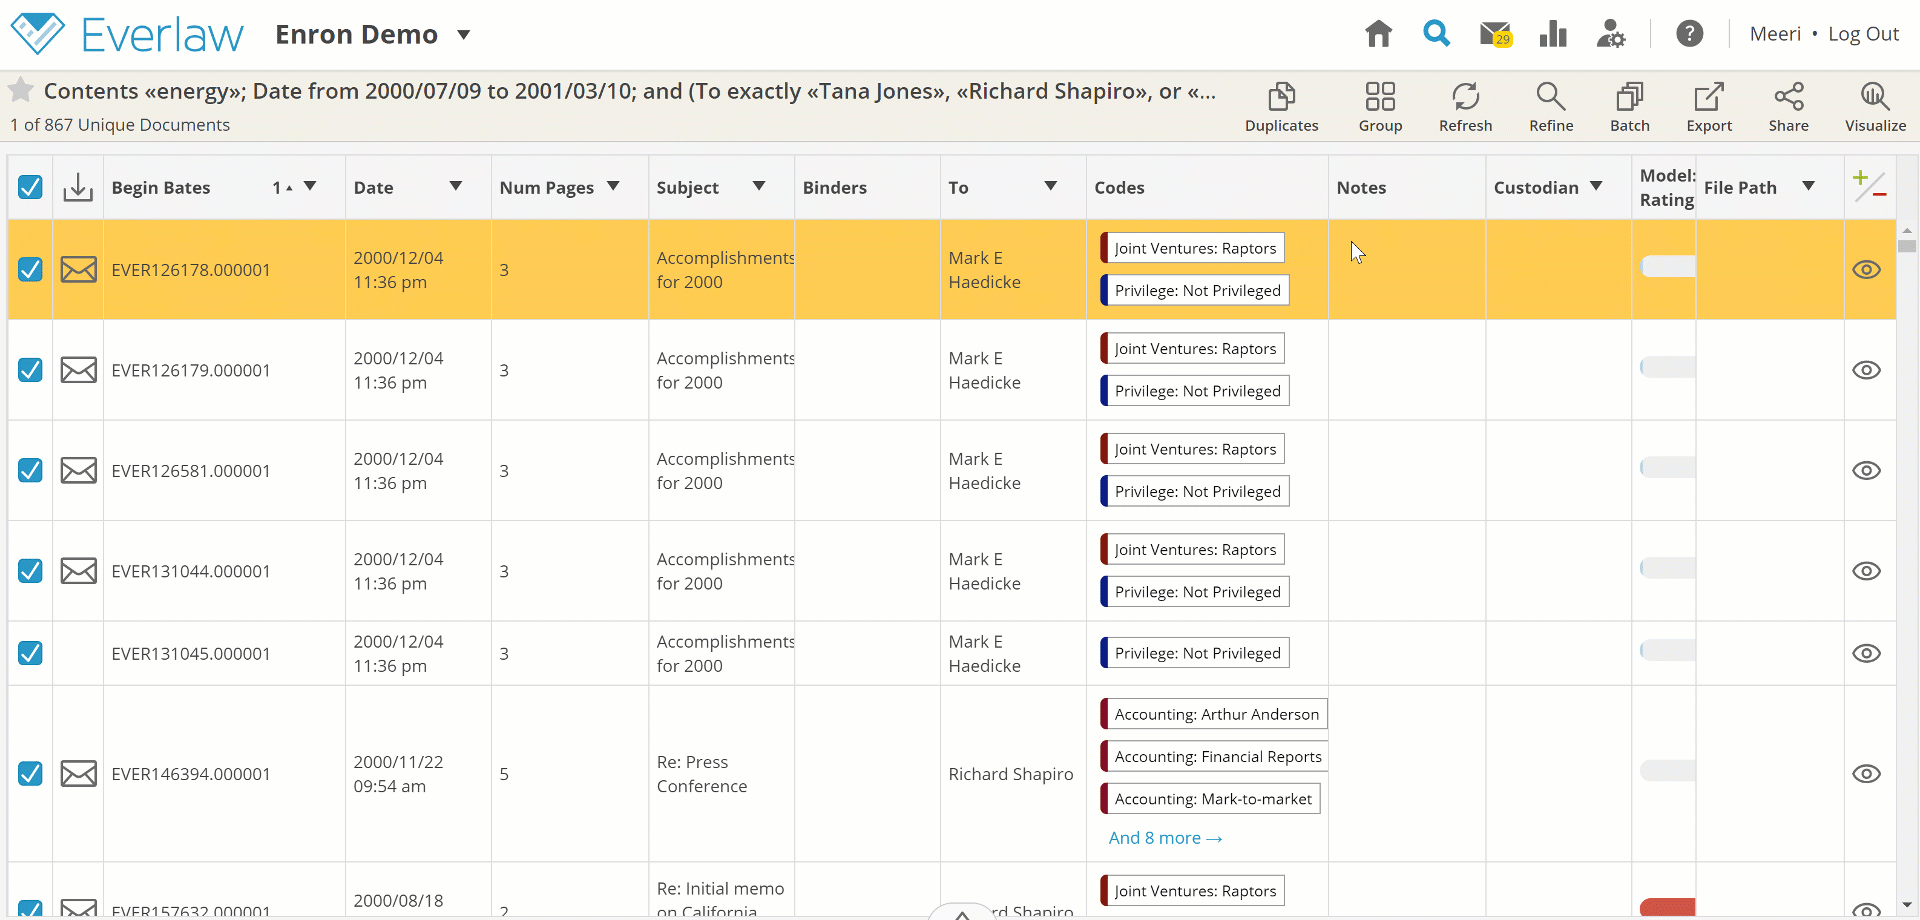Screen dimensions: 1920x920
Task: Uncheck the checkbox for EVER131045.000001
Action: pos(30,653)
